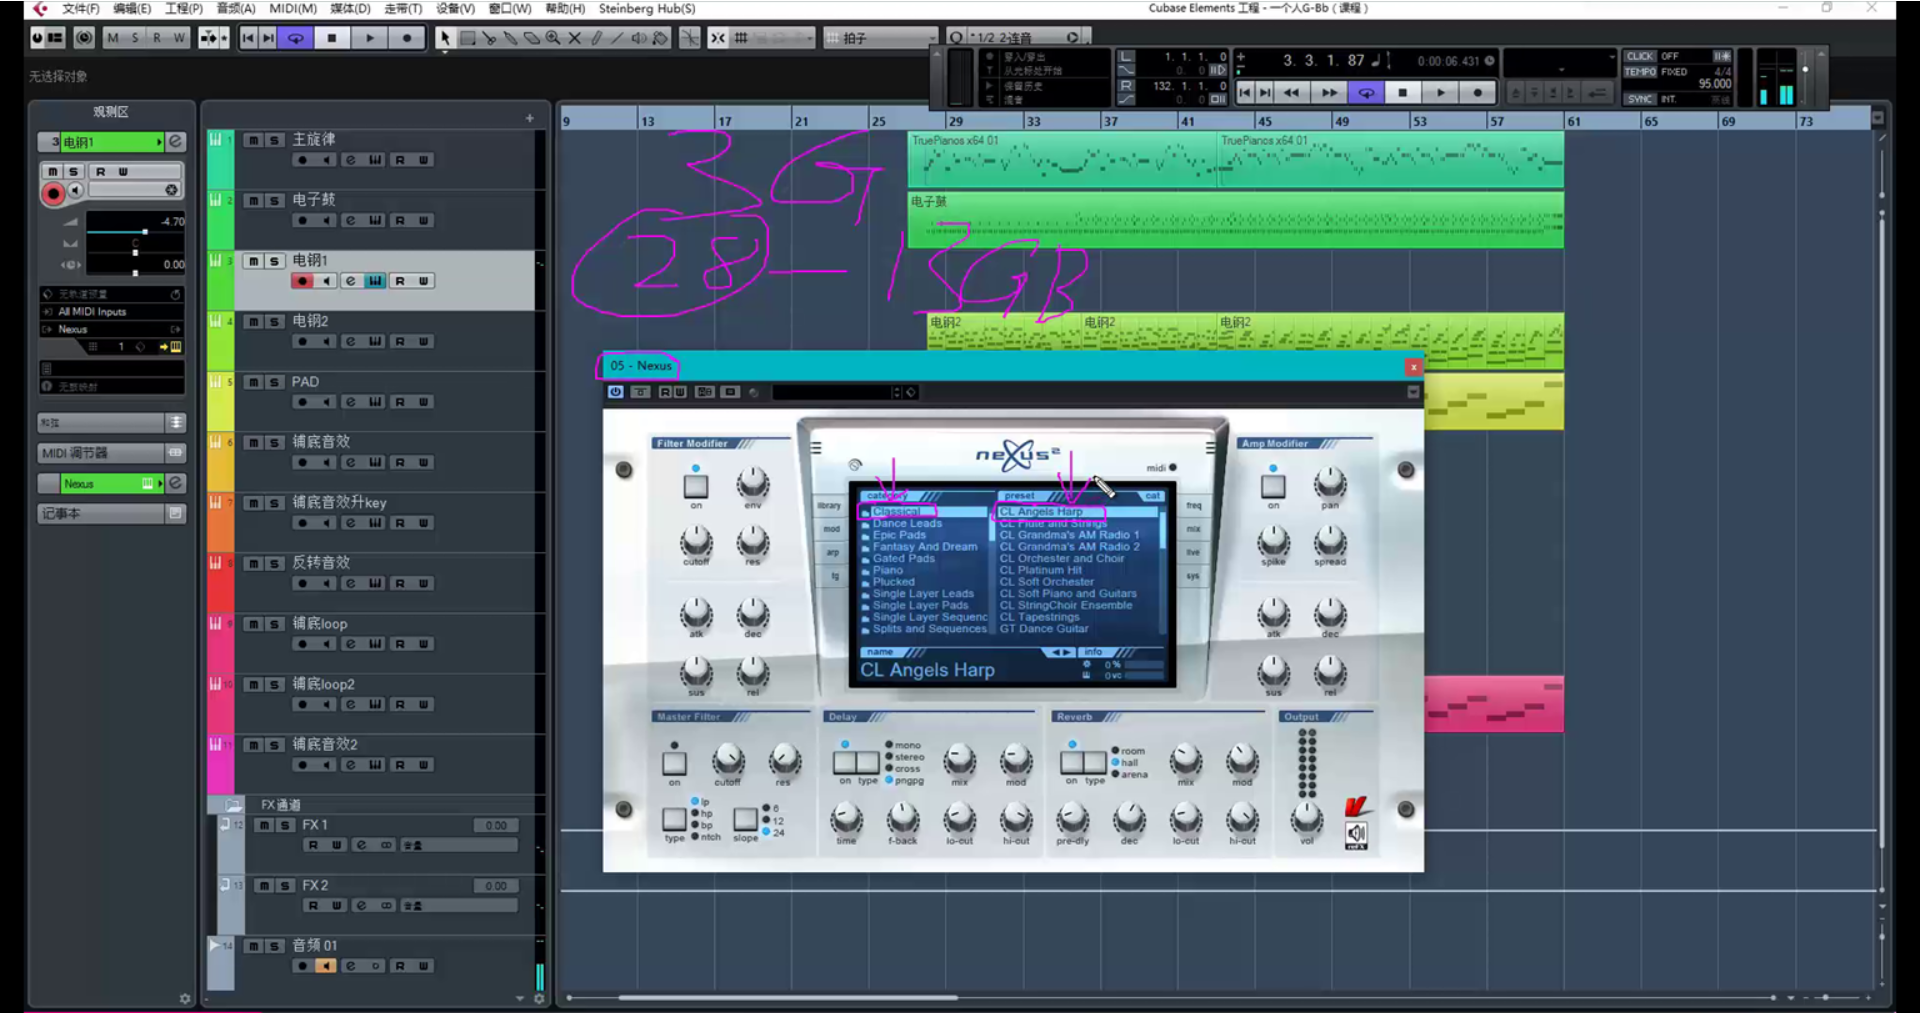This screenshot has height=1013, width=1920.
Task: Select the Glue tool
Action: click(510, 38)
